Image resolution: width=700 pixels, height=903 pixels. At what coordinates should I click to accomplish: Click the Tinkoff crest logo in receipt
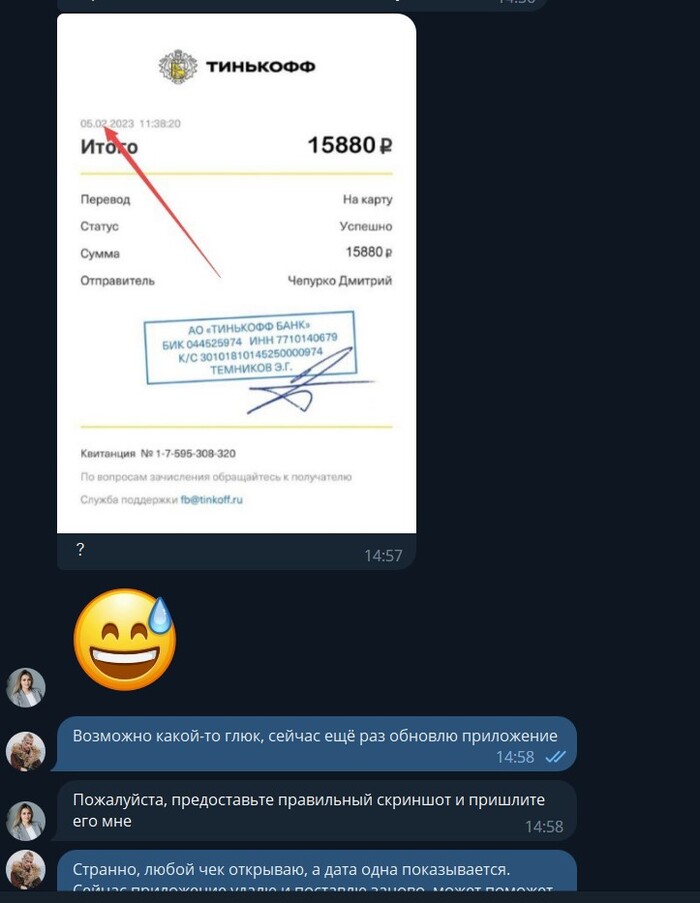[178, 67]
